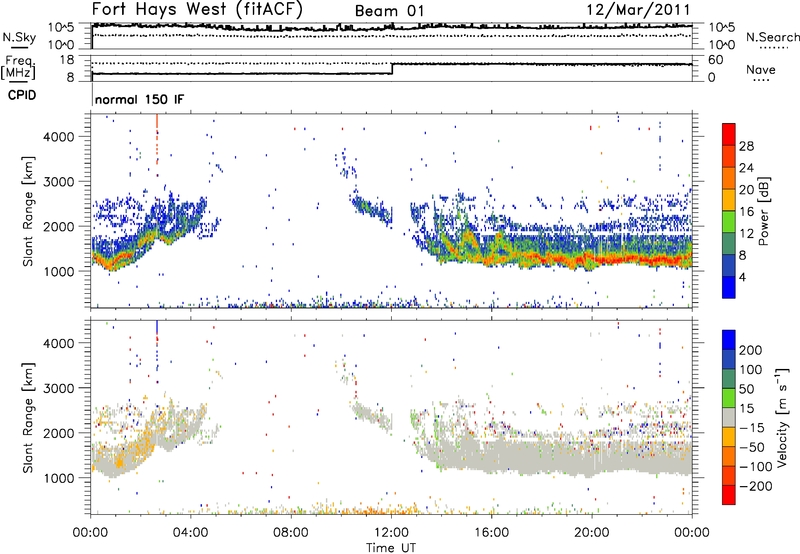The width and height of the screenshot is (800, 554).
Task: Click the '-50' velocity colorbar label
Action: coord(752,447)
